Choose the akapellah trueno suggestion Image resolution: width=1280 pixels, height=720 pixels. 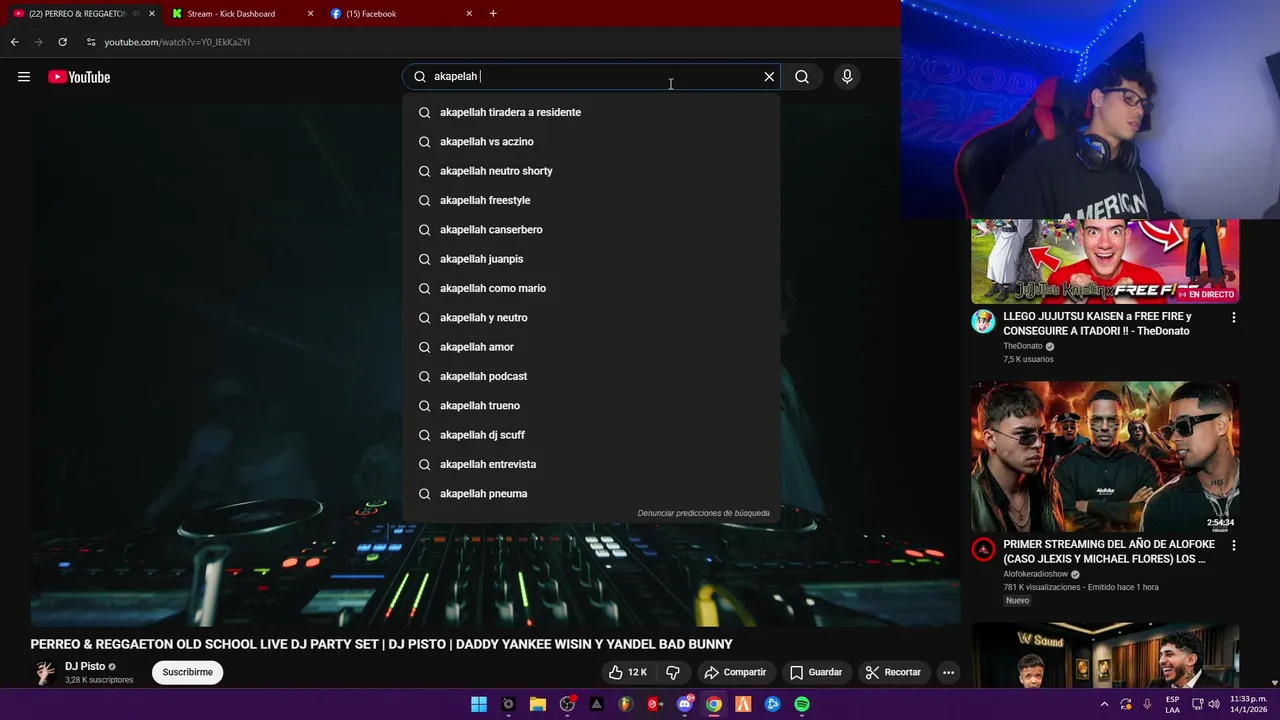coord(591,406)
